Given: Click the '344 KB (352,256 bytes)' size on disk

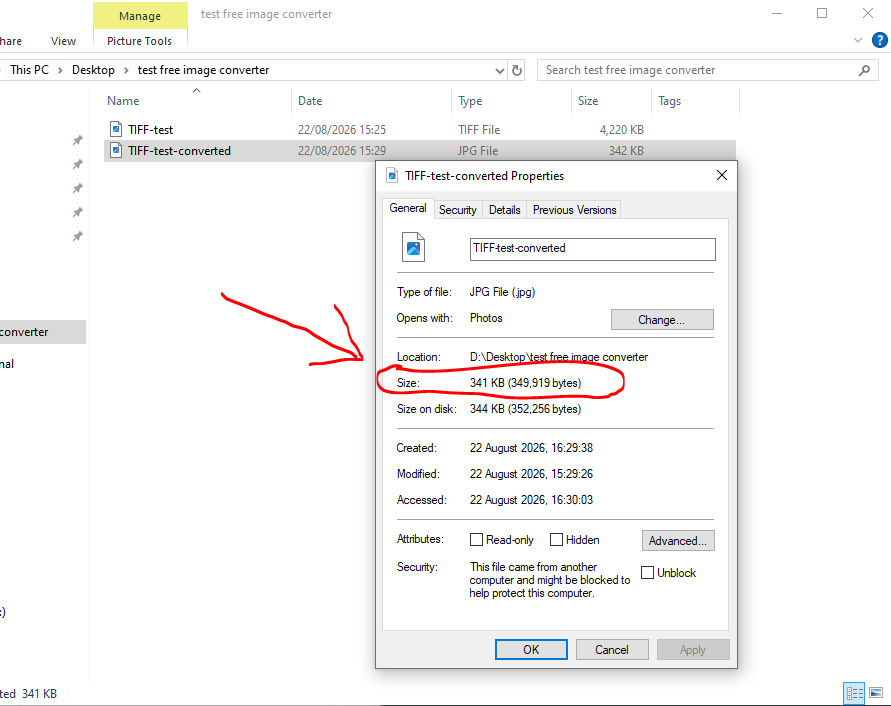Looking at the screenshot, I should tap(525, 409).
